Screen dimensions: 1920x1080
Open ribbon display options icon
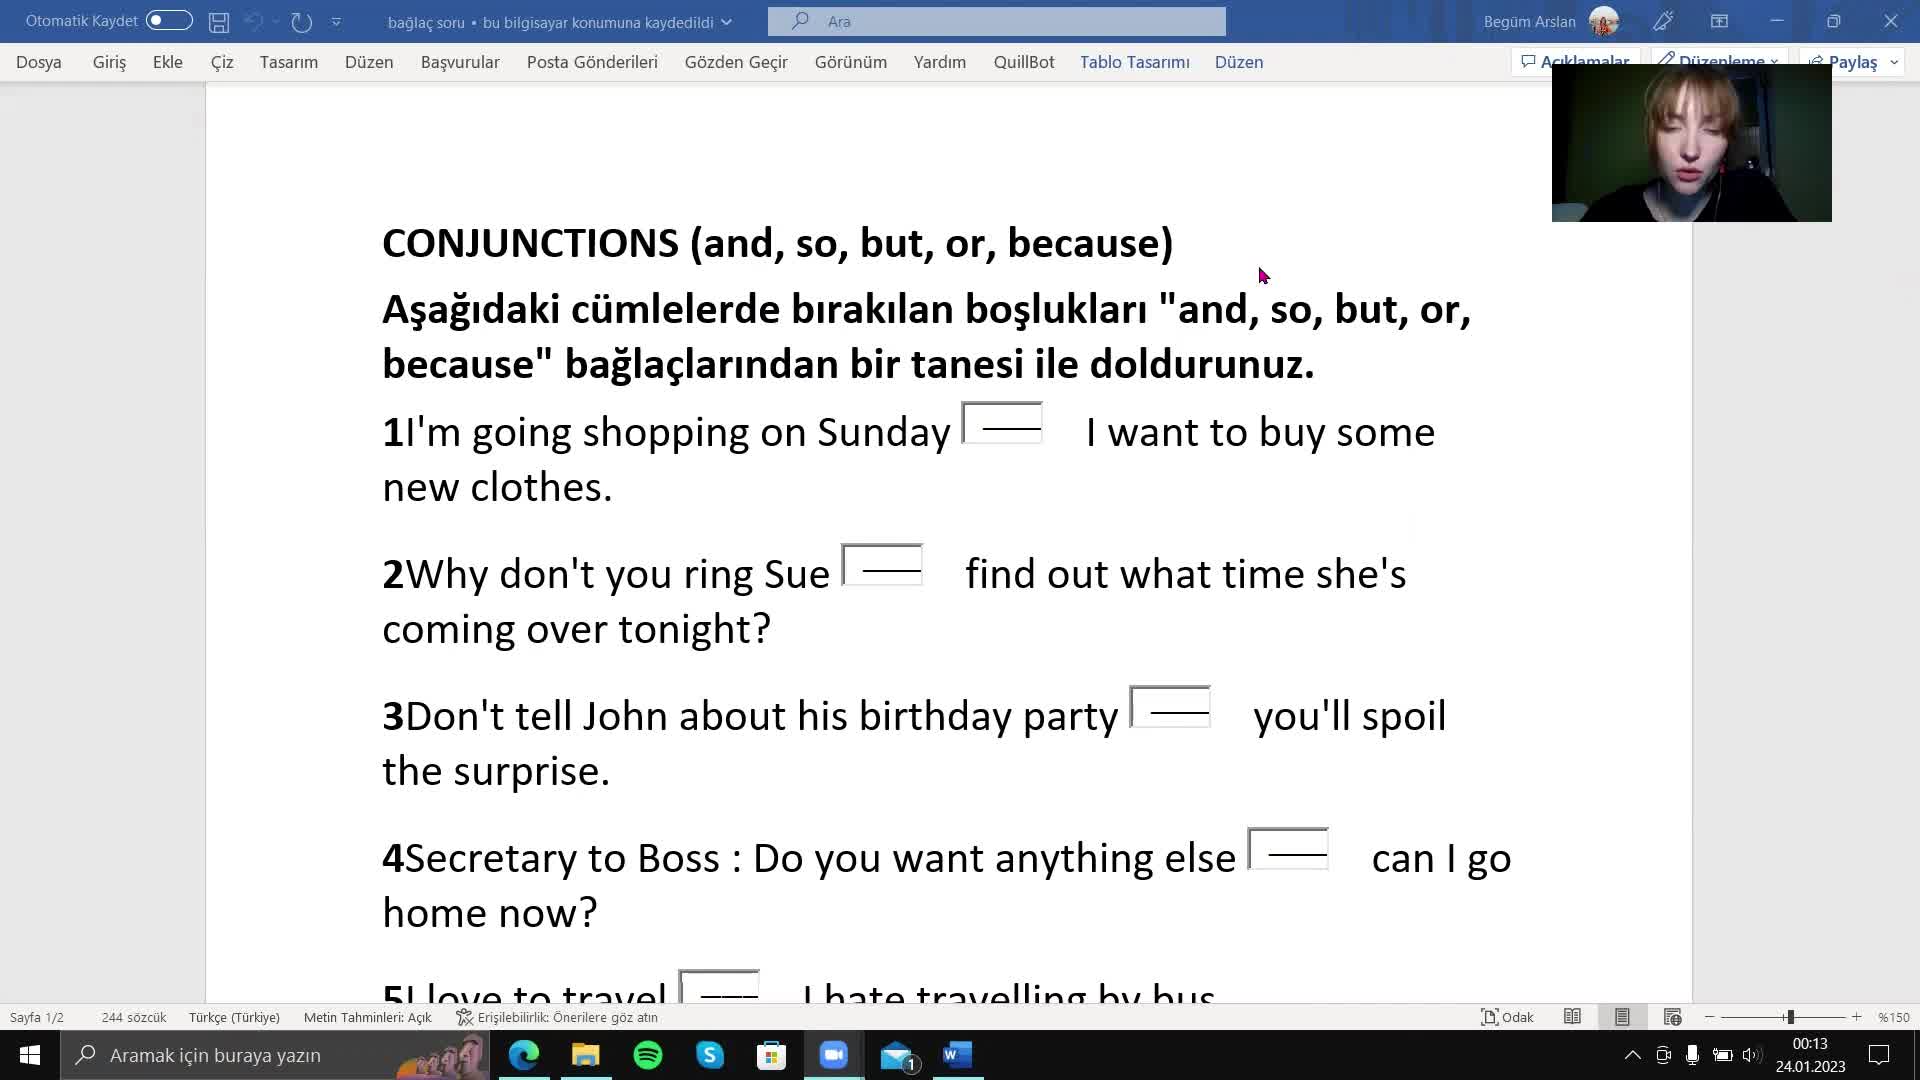1719,21
